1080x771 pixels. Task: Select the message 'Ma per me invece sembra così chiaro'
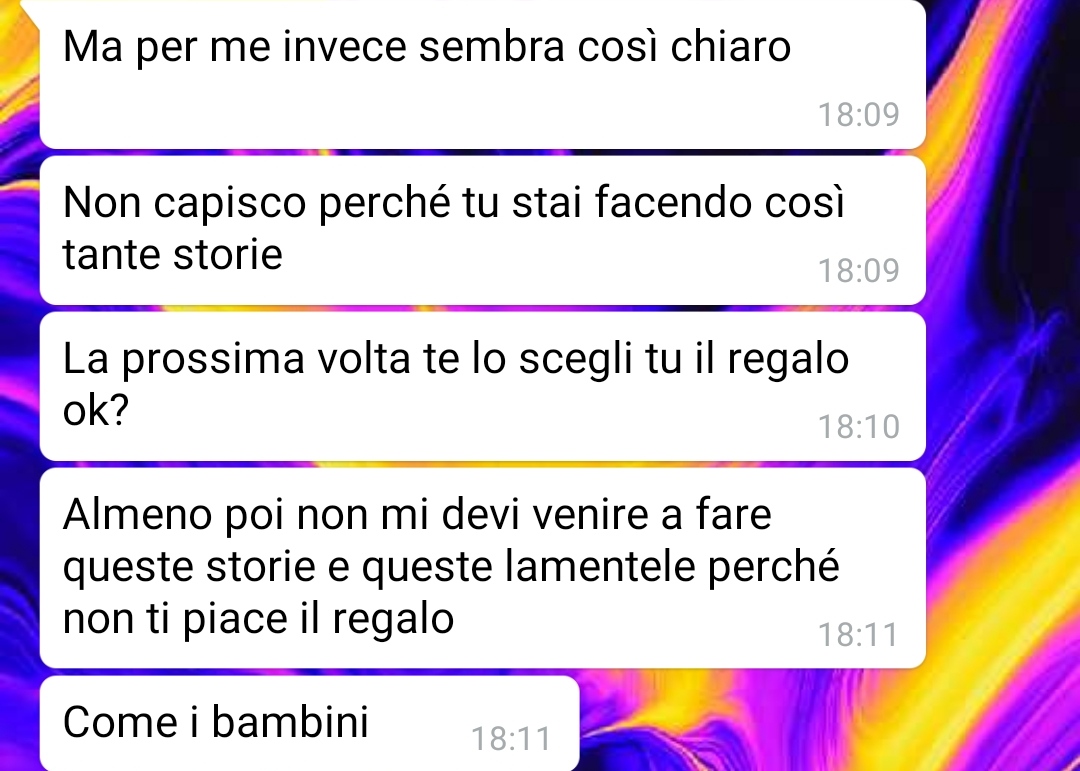pos(482,74)
